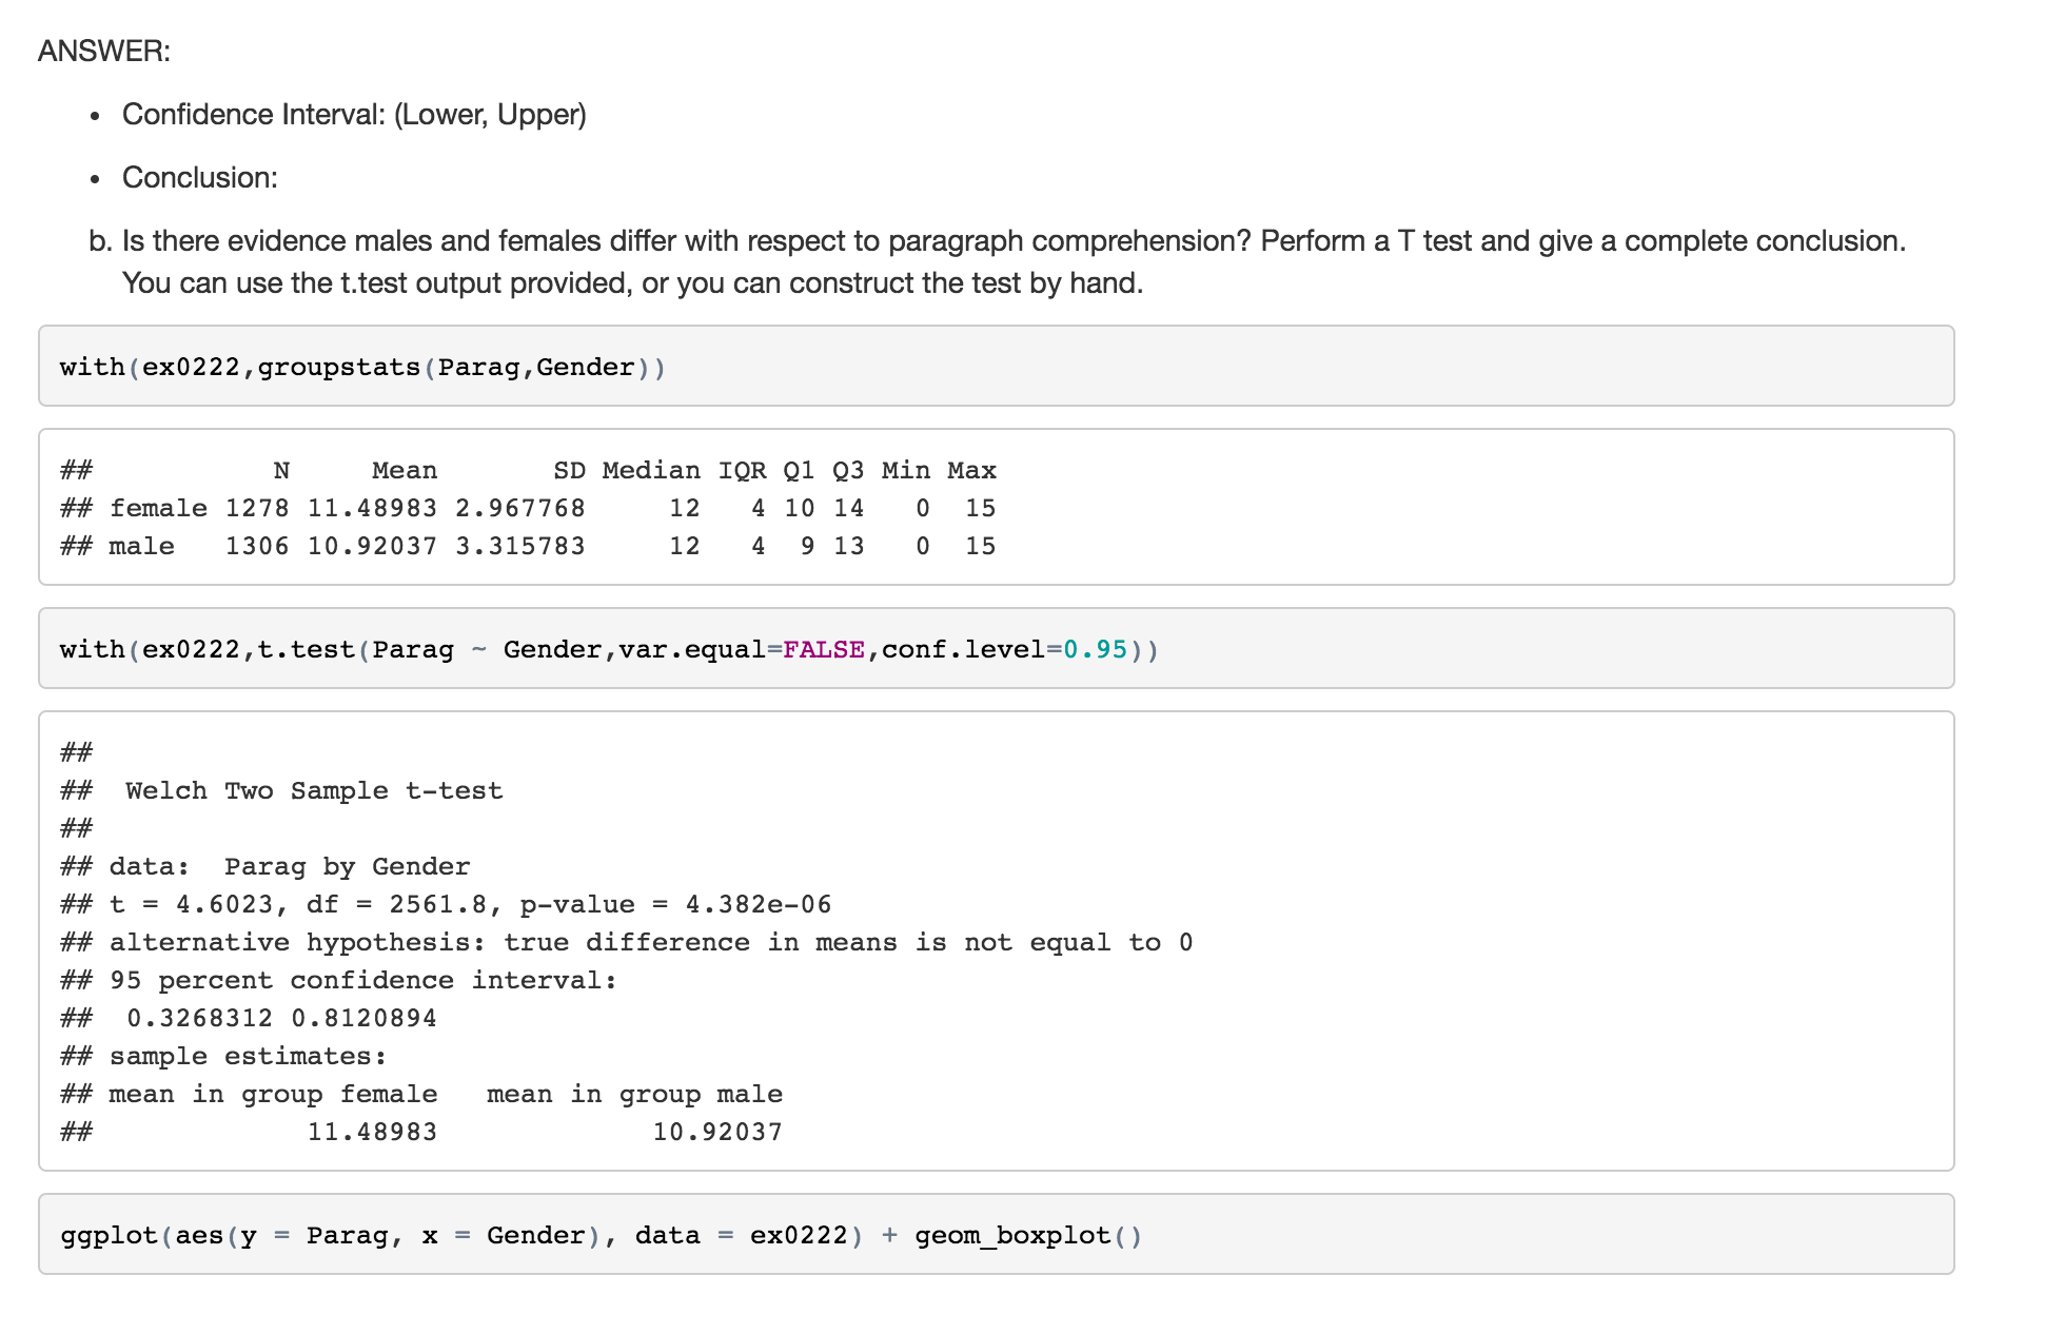The image size is (2046, 1334).
Task: Click the Confidence Interval bullet line
Action: tap(353, 115)
